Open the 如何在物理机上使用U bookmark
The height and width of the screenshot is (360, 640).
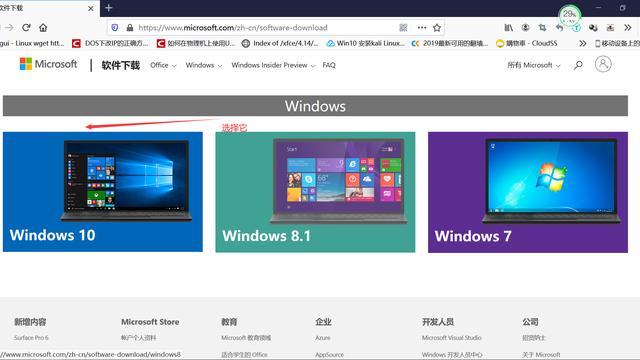(196, 43)
